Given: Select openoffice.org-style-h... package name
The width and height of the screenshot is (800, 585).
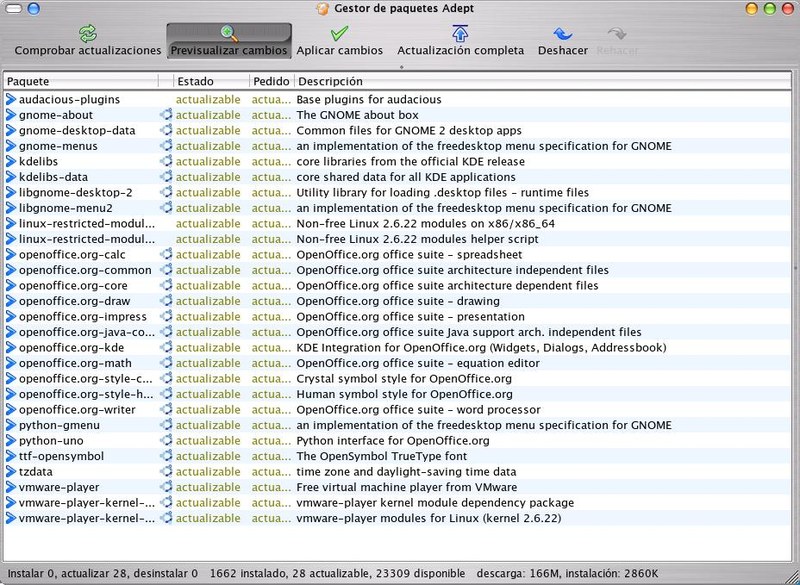Looking at the screenshot, I should pyautogui.click(x=86, y=394).
